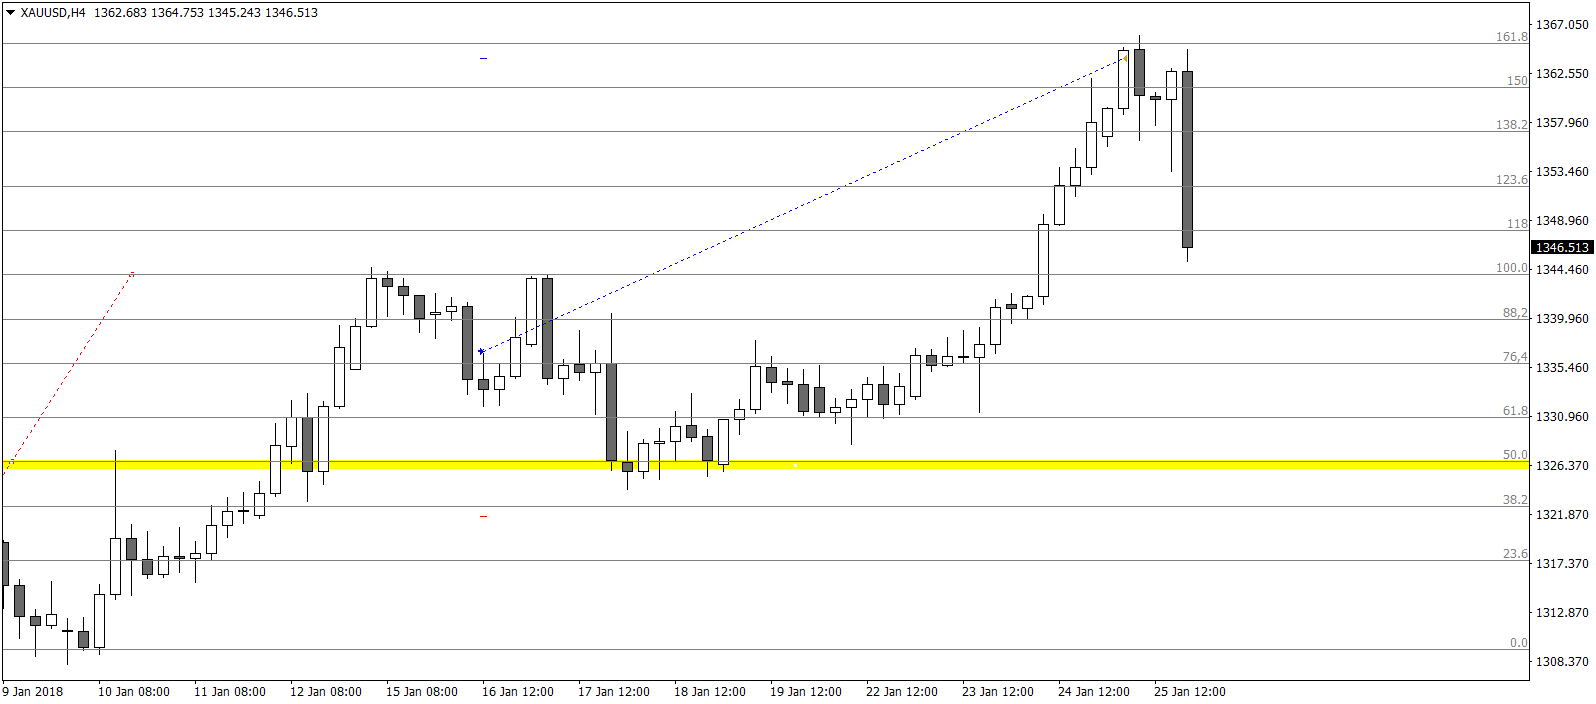The height and width of the screenshot is (704, 1596).
Task: Click the 9 Jan 2018 time label
Action: [x=33, y=691]
